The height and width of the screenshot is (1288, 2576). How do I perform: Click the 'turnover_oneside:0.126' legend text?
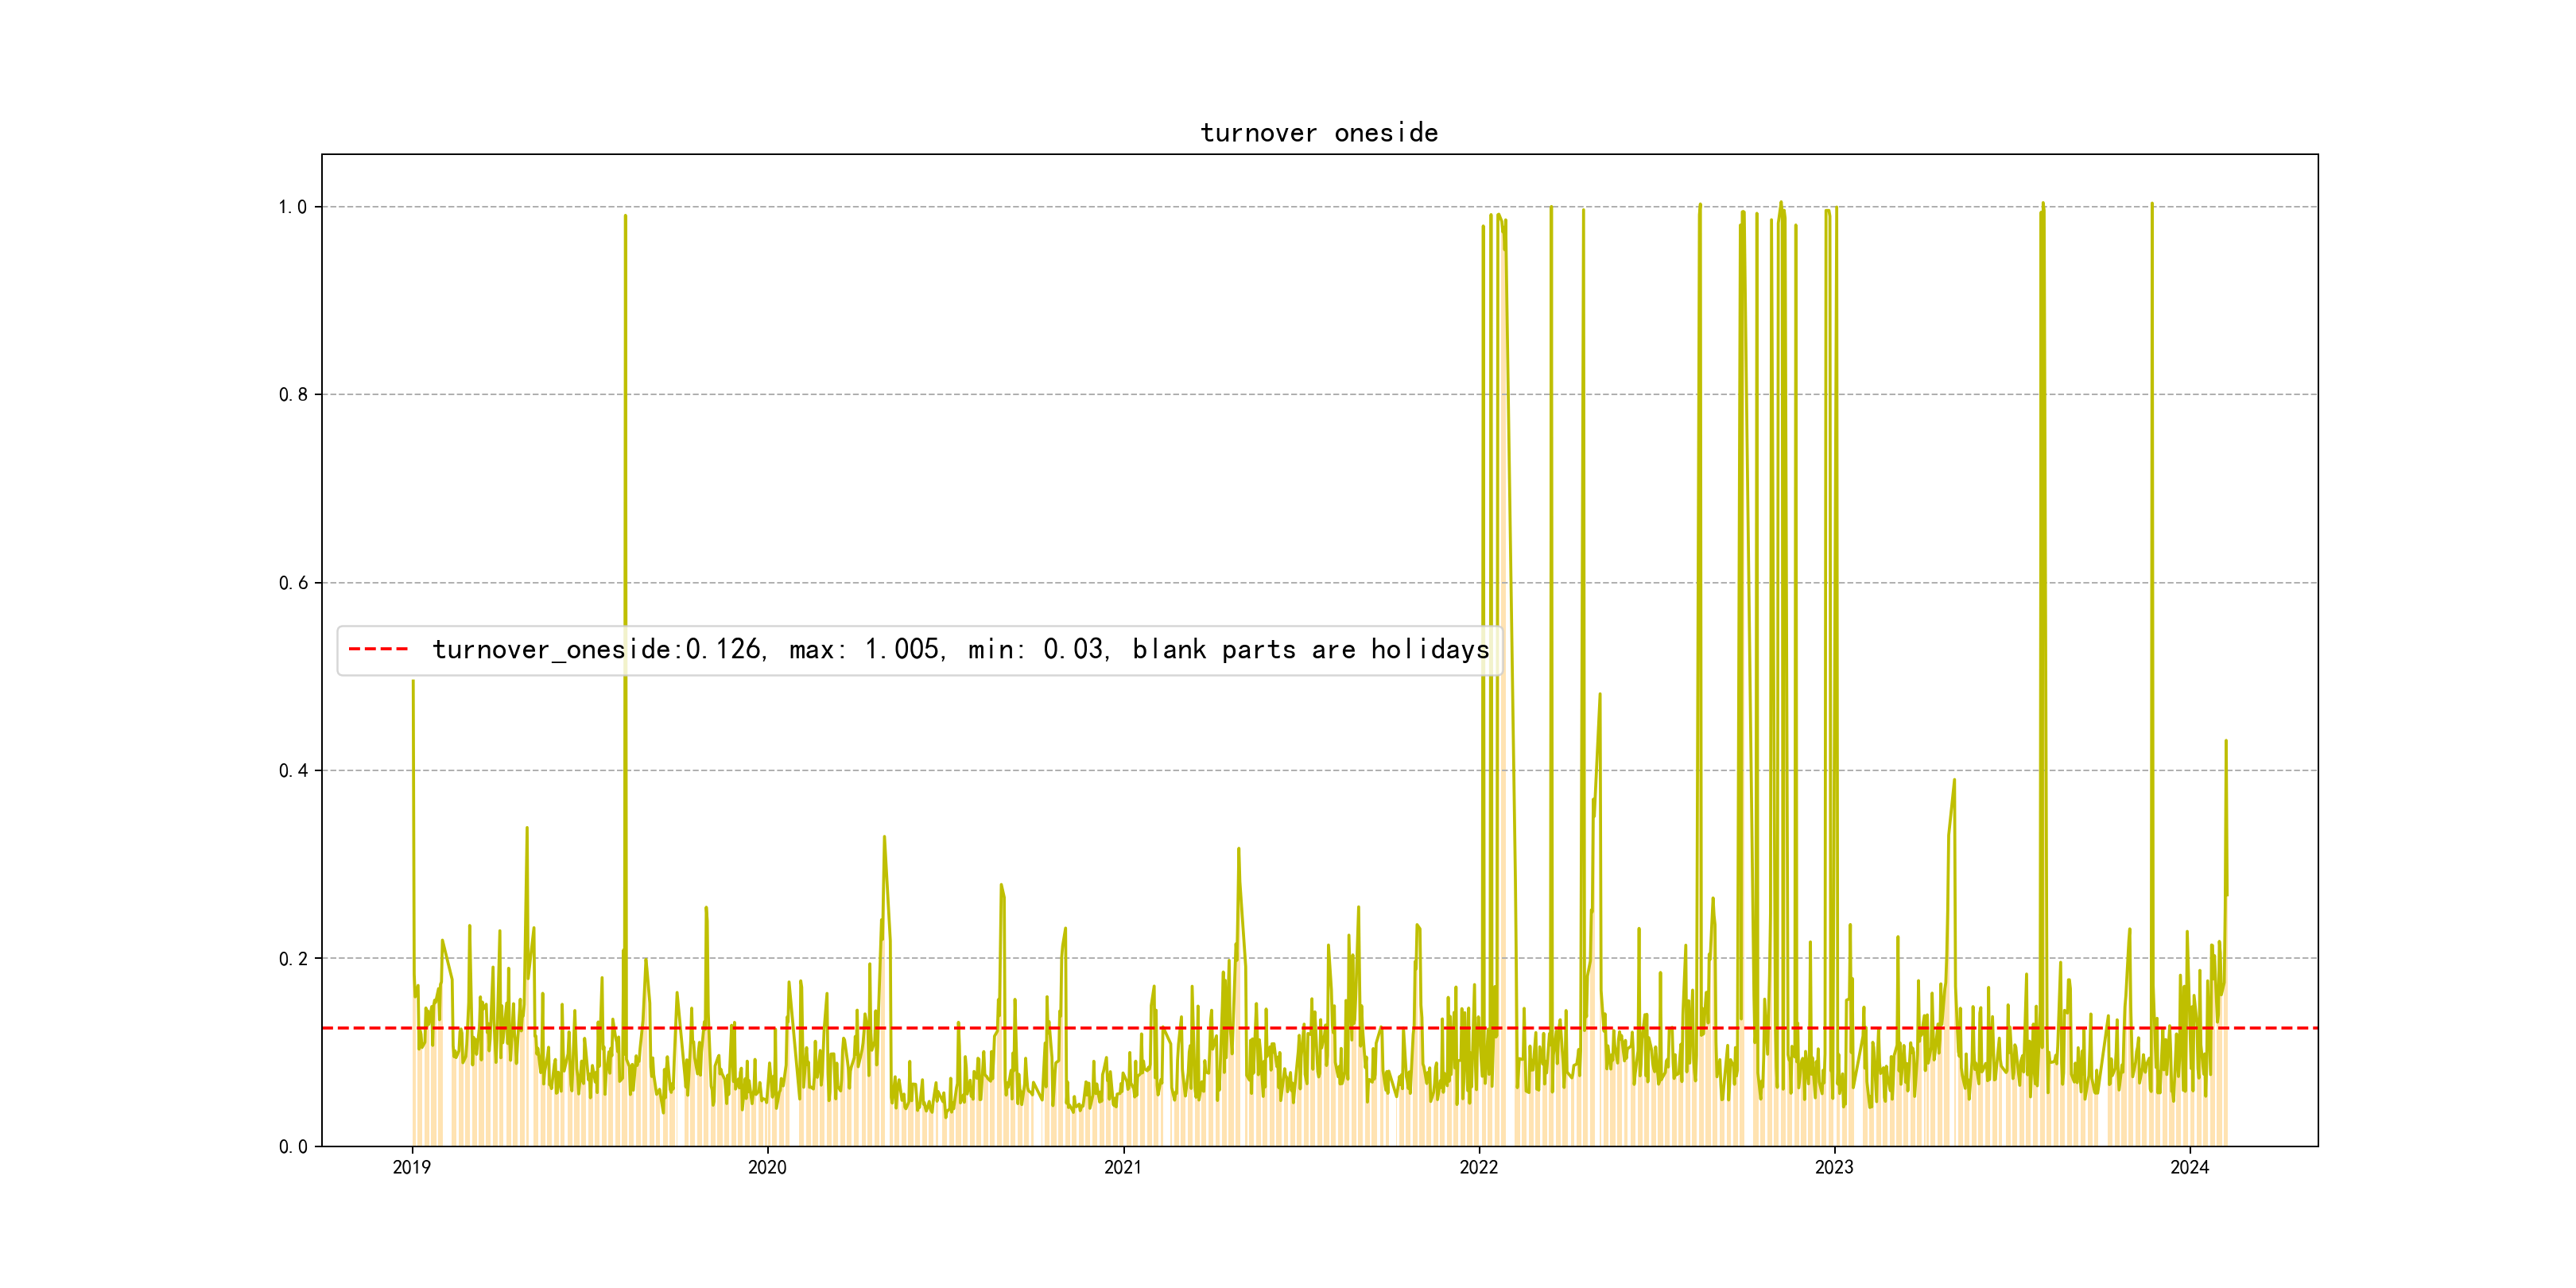598,650
